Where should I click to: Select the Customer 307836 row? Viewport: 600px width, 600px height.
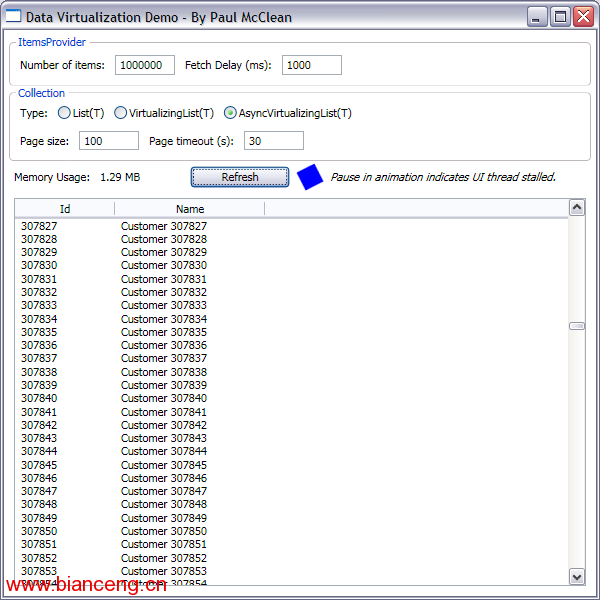point(292,345)
